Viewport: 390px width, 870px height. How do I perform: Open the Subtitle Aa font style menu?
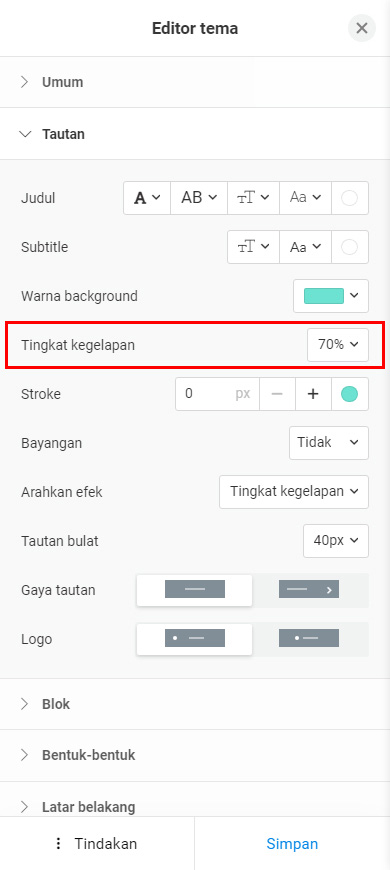point(306,247)
